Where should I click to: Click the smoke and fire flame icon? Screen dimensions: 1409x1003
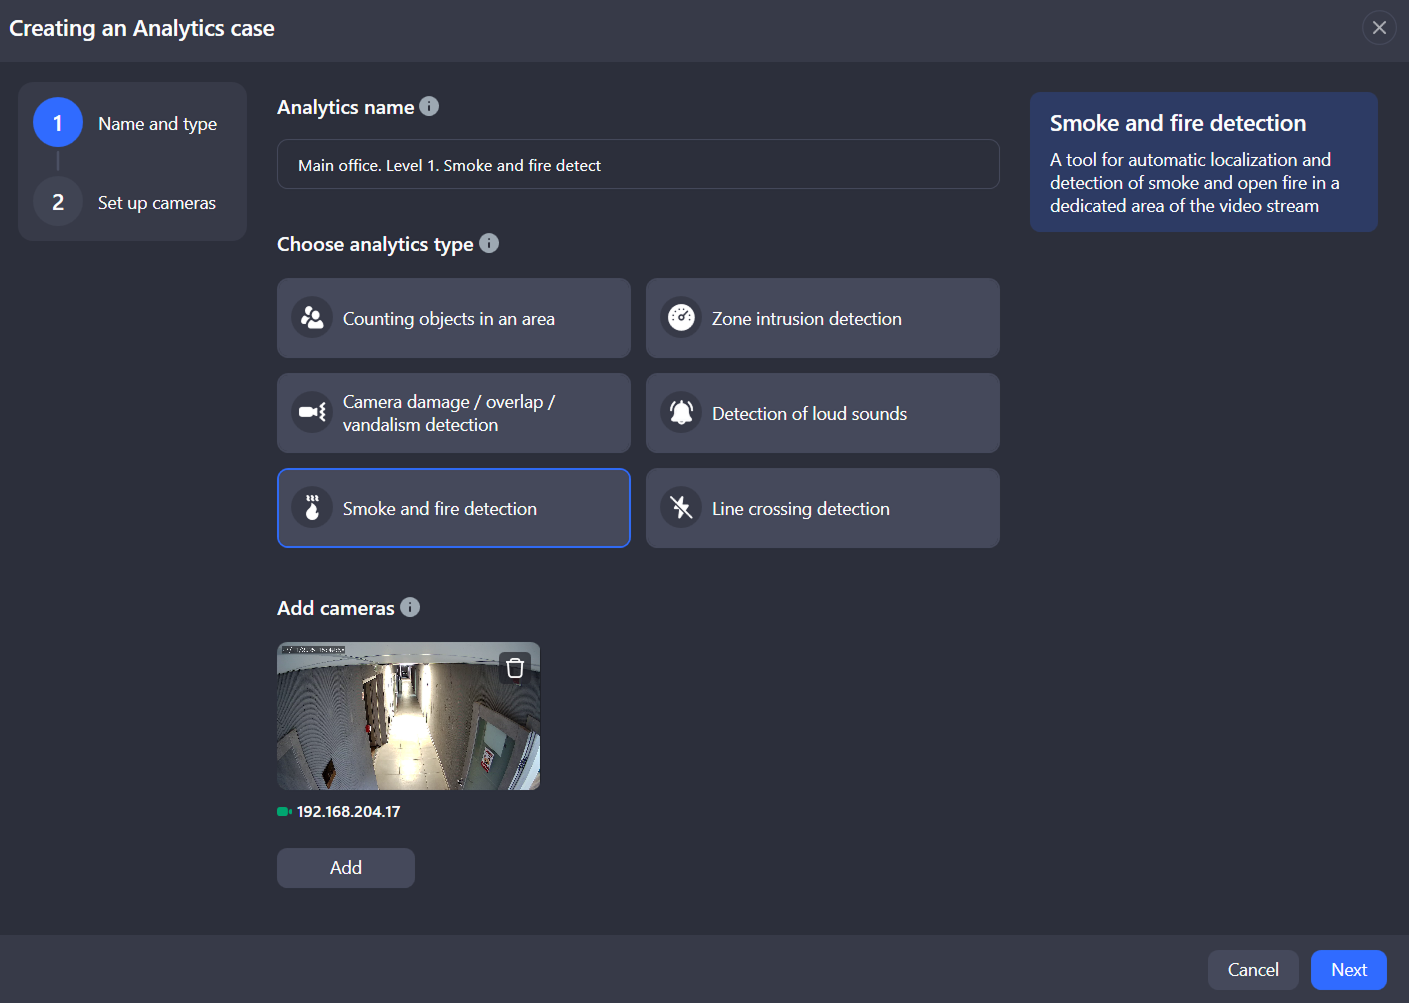click(312, 508)
